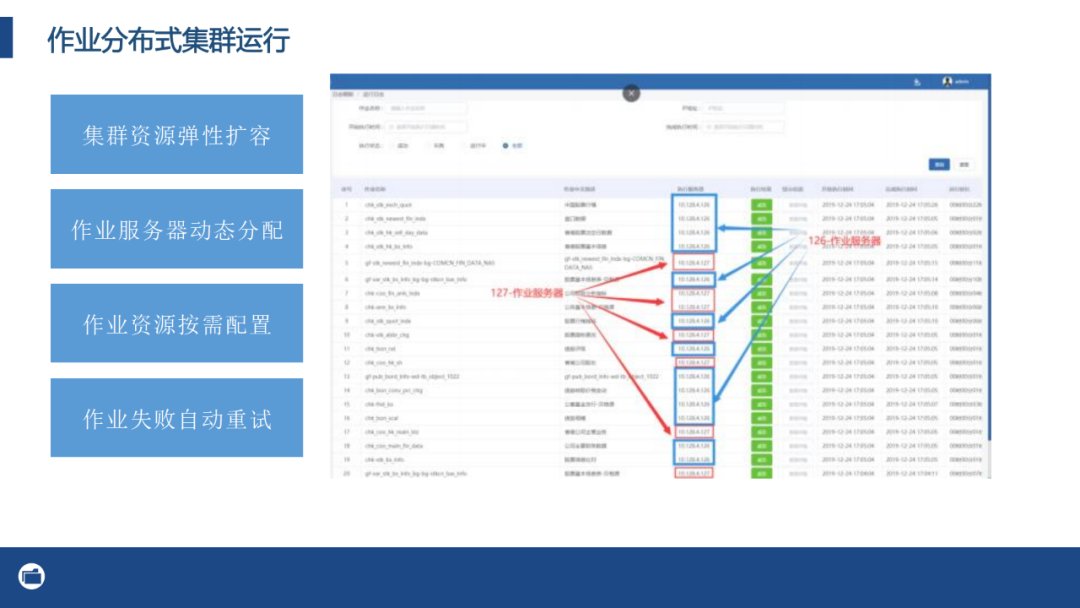Click job name chk_coc_main_fin_data in row 18

[x=394, y=445]
